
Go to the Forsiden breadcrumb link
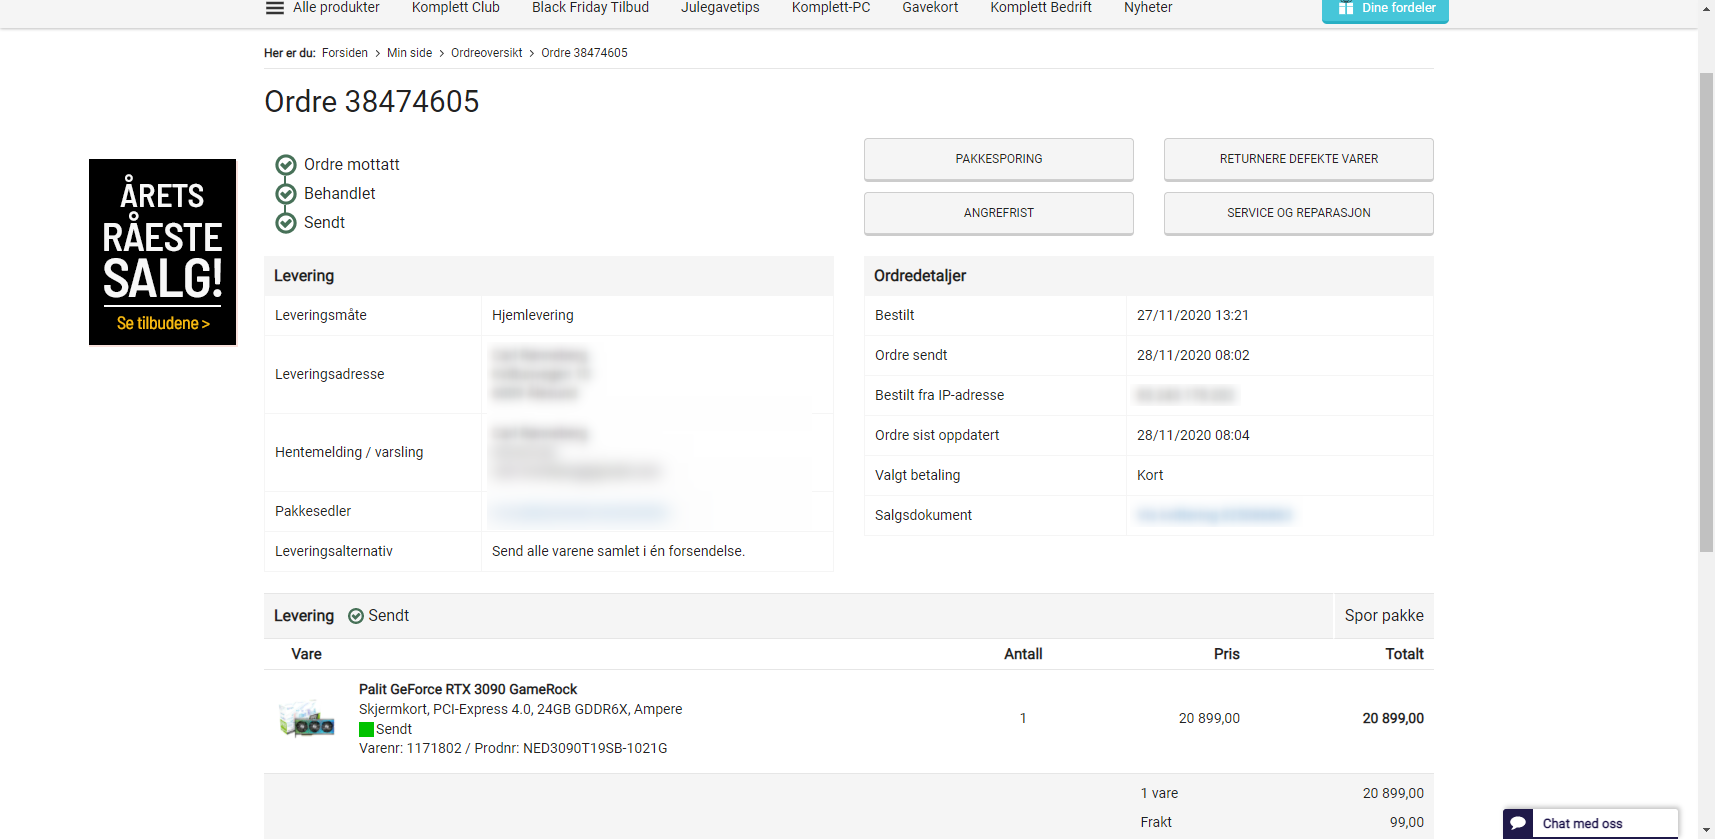tap(345, 53)
